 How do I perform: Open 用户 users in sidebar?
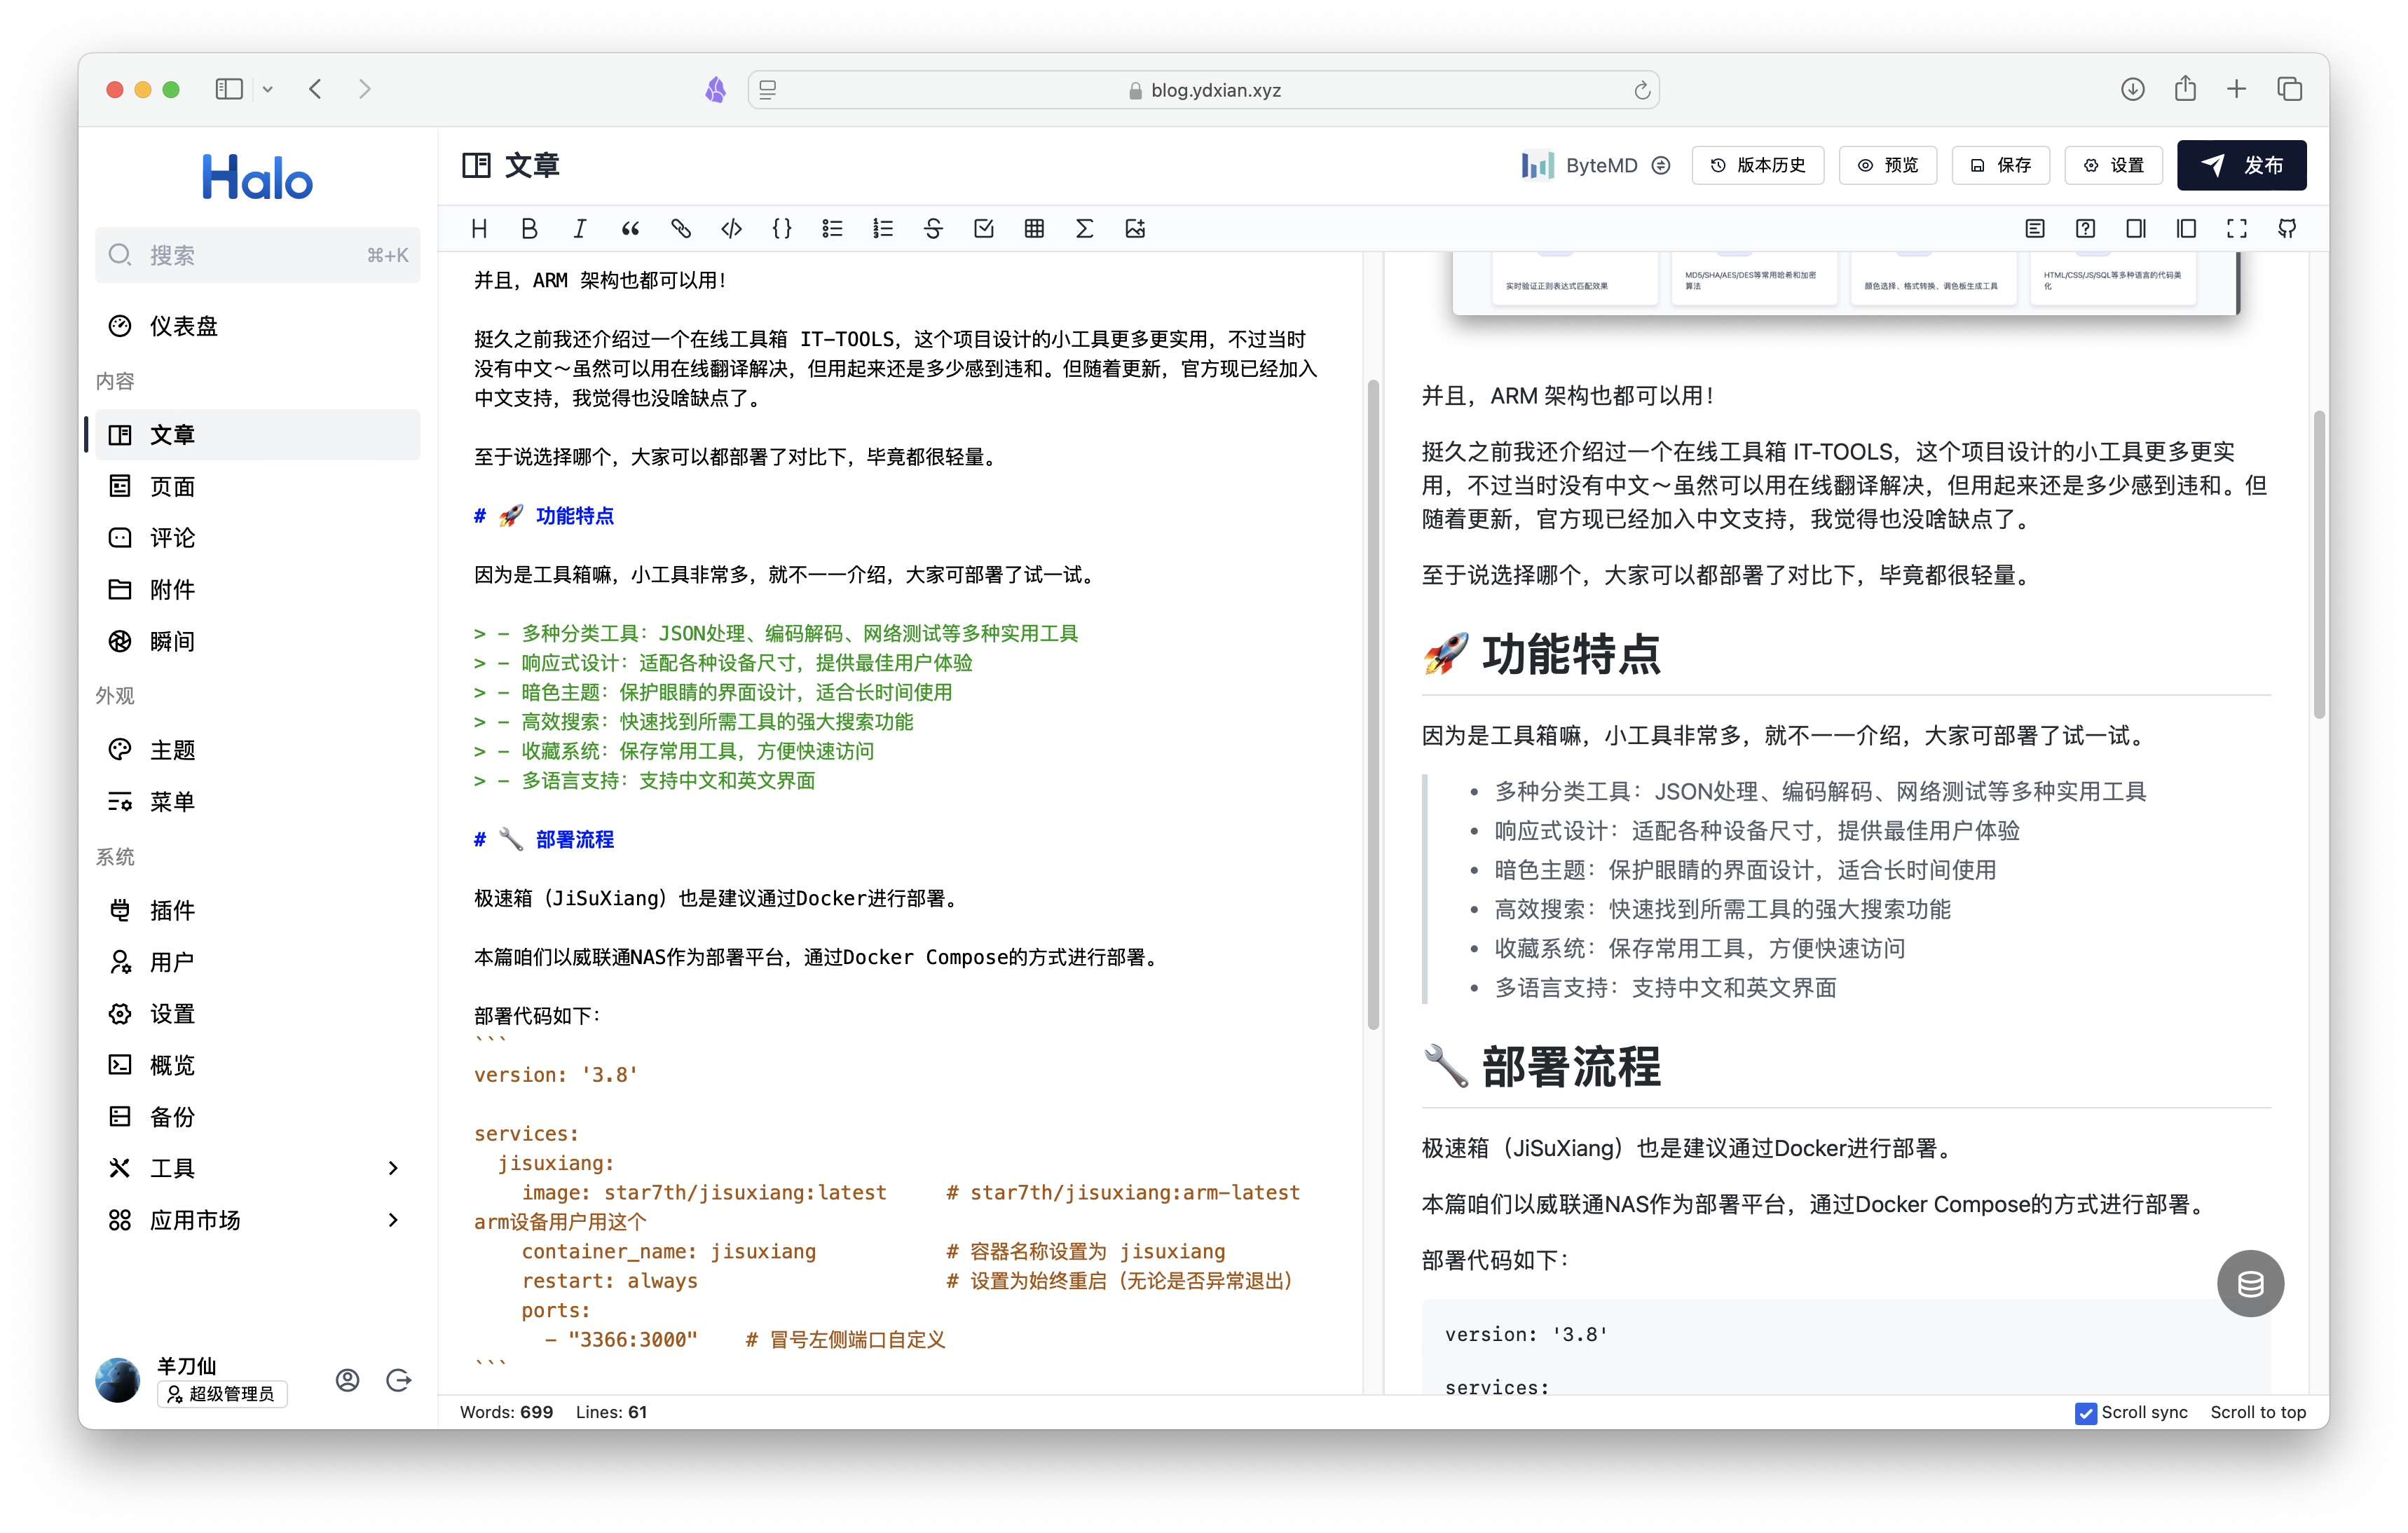click(x=257, y=962)
